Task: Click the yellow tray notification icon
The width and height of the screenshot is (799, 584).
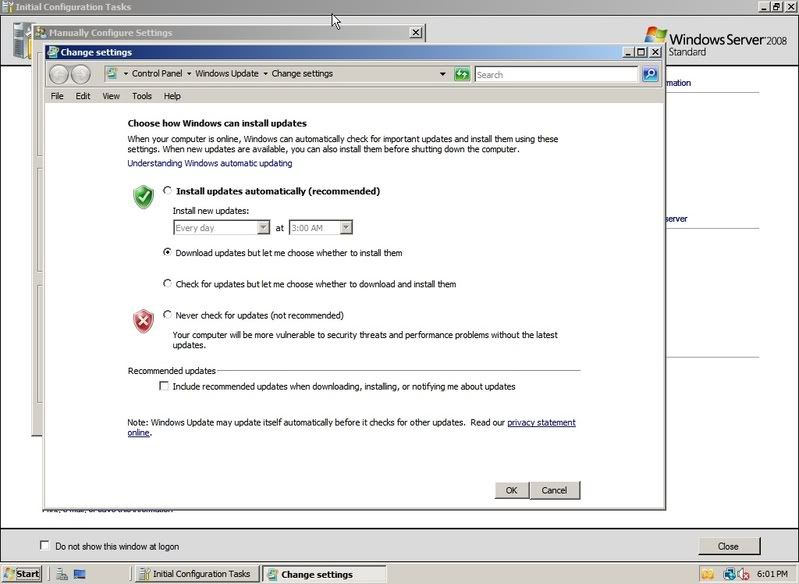Action: 707,574
